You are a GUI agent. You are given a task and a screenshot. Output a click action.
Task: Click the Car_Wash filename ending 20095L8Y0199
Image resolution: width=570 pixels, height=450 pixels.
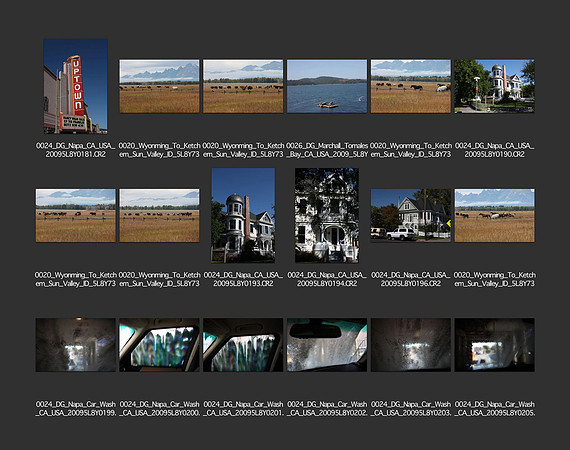tap(76, 408)
